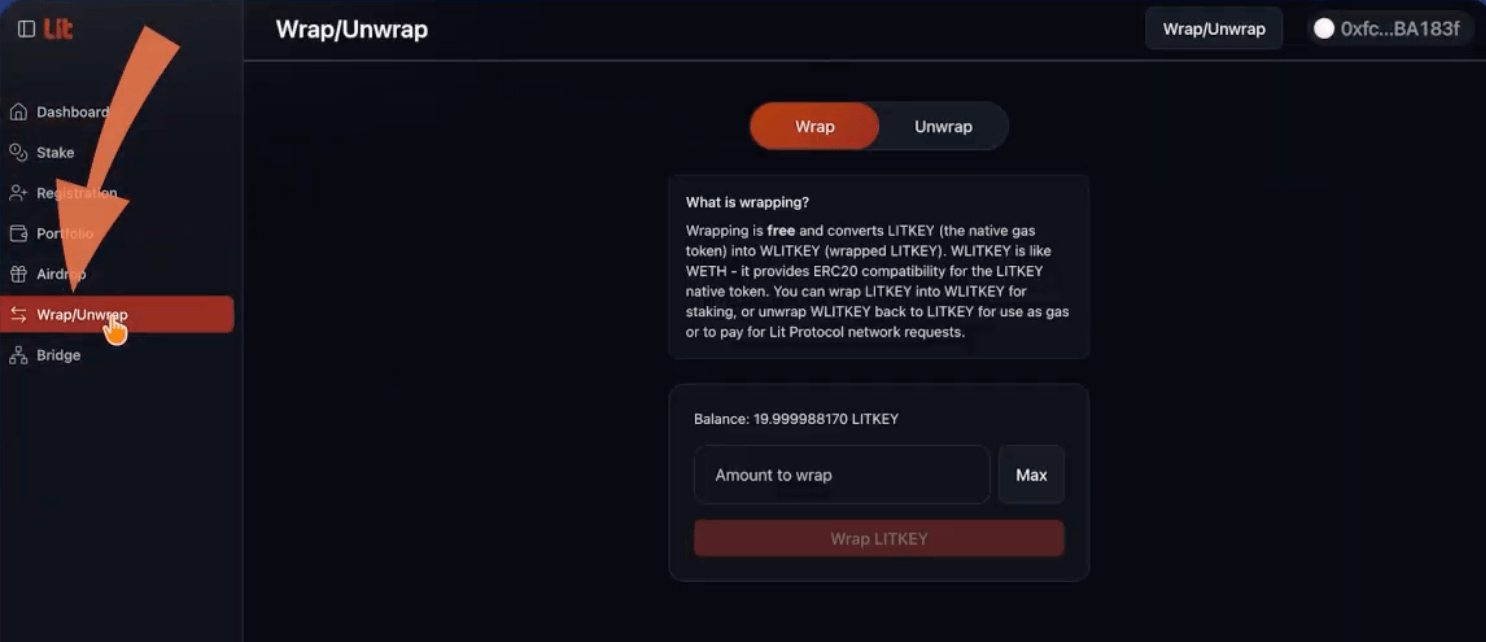
Task: Select the Dashboard home icon
Action: pos(17,111)
